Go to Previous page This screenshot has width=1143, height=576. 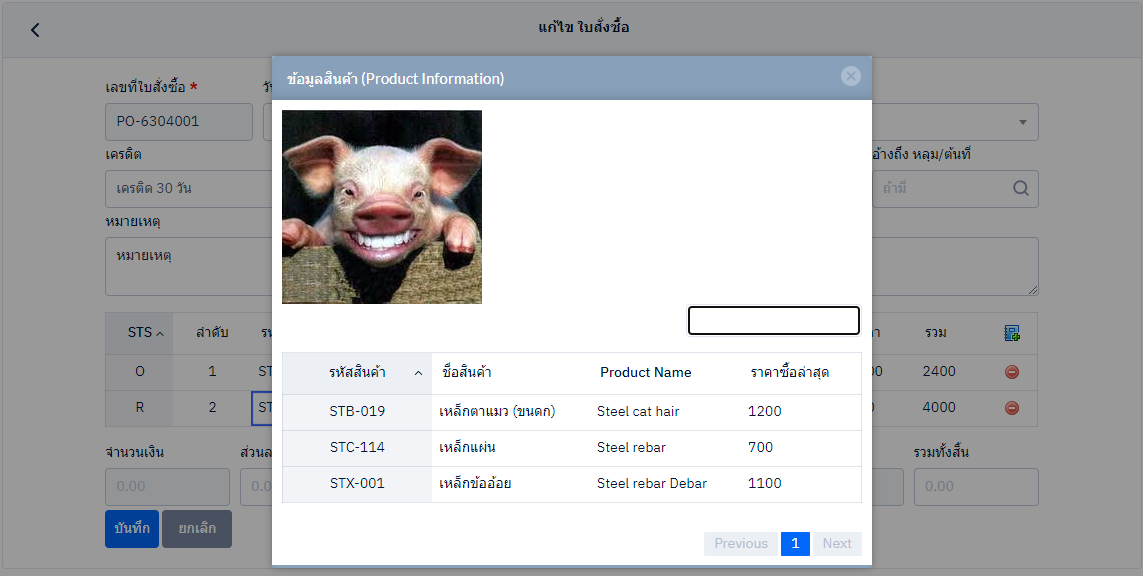pyautogui.click(x=741, y=544)
